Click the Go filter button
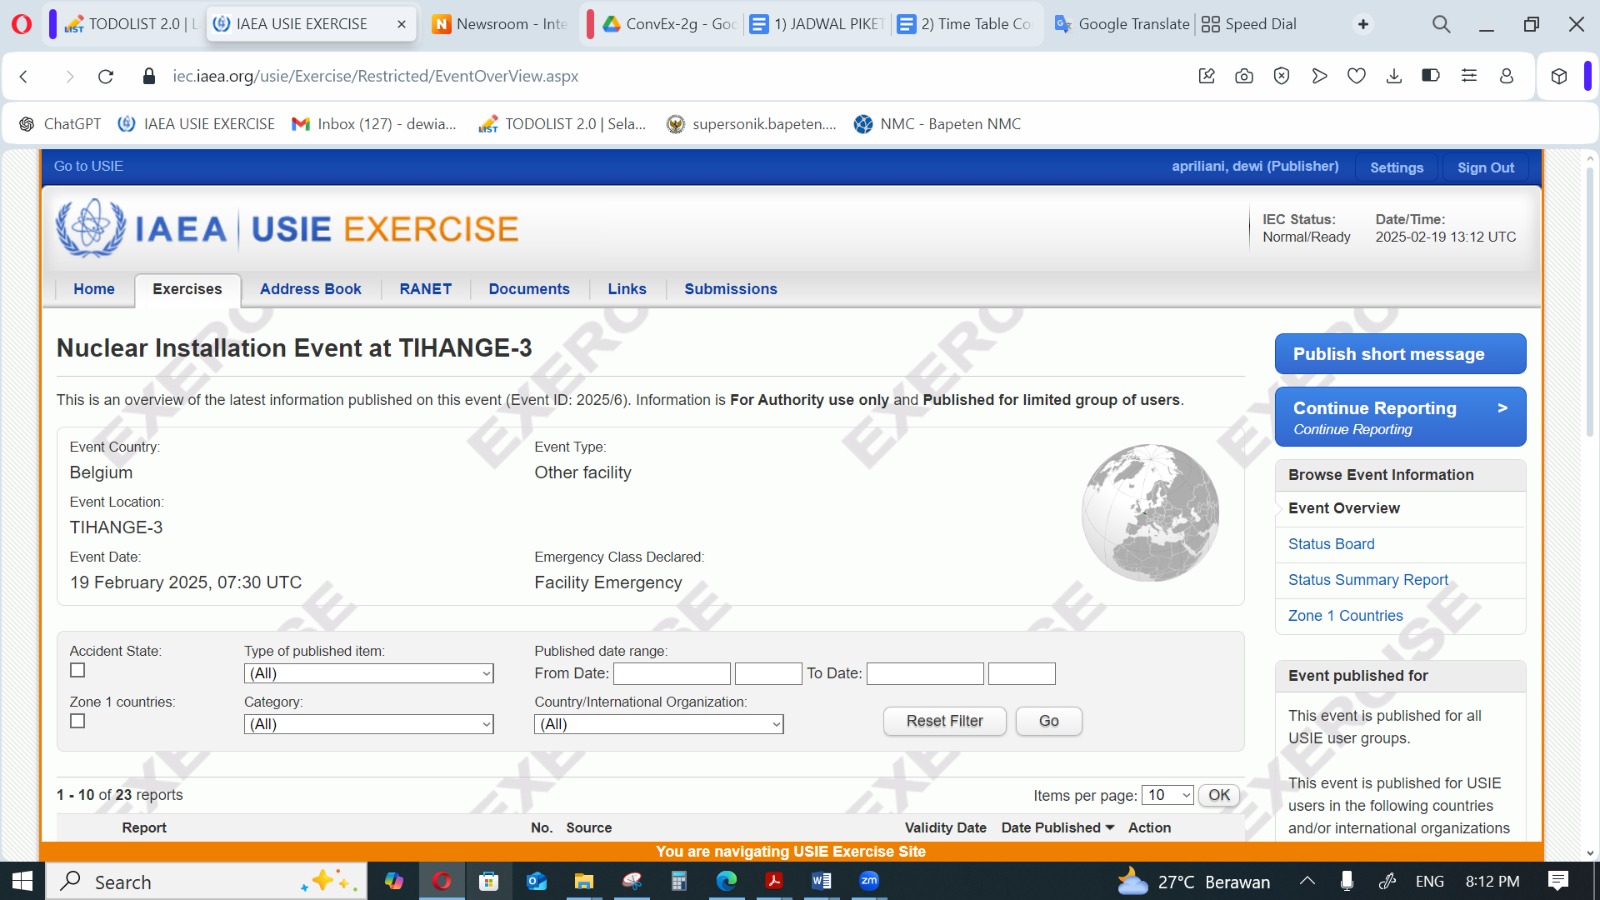 (1049, 721)
